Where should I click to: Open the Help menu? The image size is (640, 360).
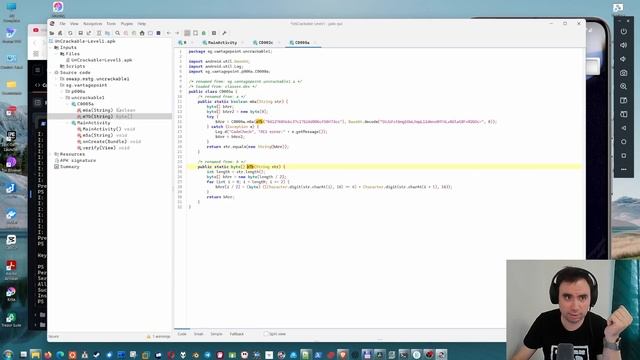click(141, 24)
